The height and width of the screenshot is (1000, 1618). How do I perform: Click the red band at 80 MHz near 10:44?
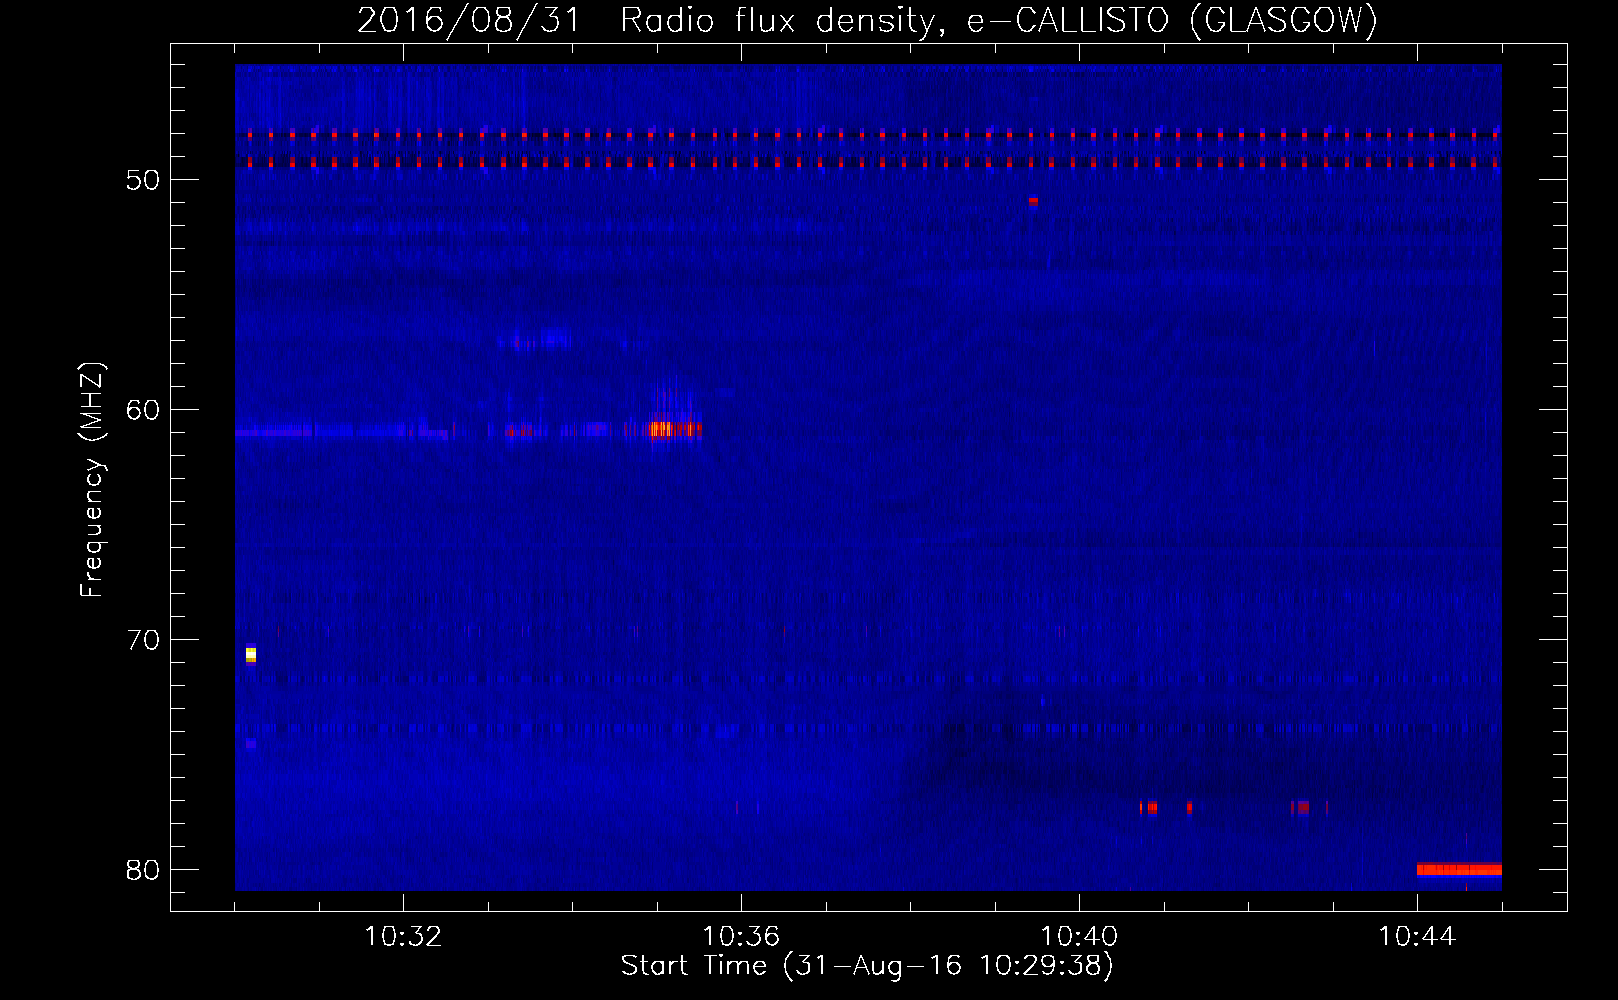[x=1459, y=869]
